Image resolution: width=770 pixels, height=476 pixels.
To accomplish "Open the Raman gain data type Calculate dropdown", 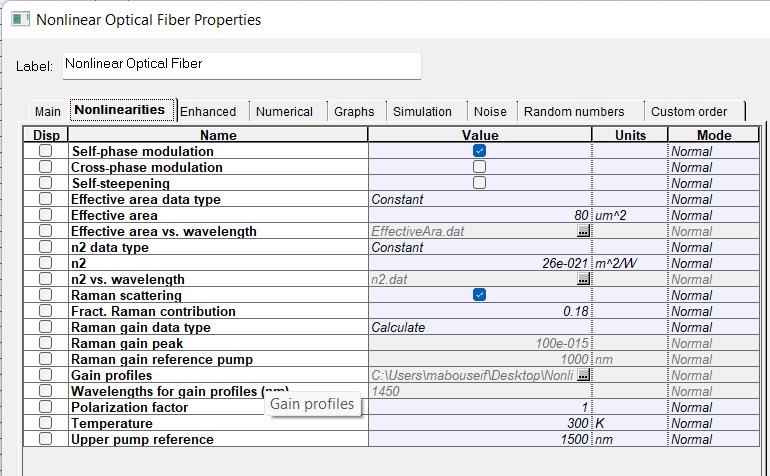I will (x=480, y=327).
